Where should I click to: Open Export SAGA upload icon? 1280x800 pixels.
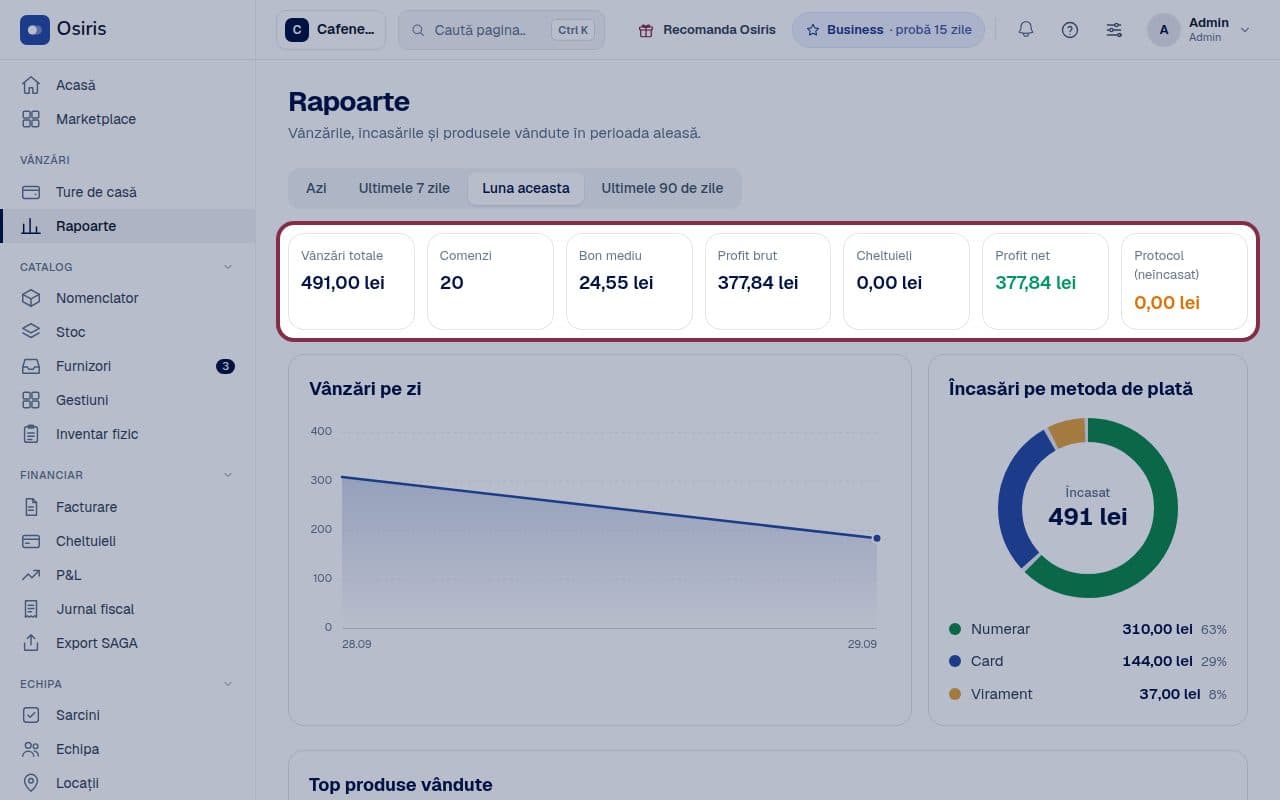coord(31,643)
